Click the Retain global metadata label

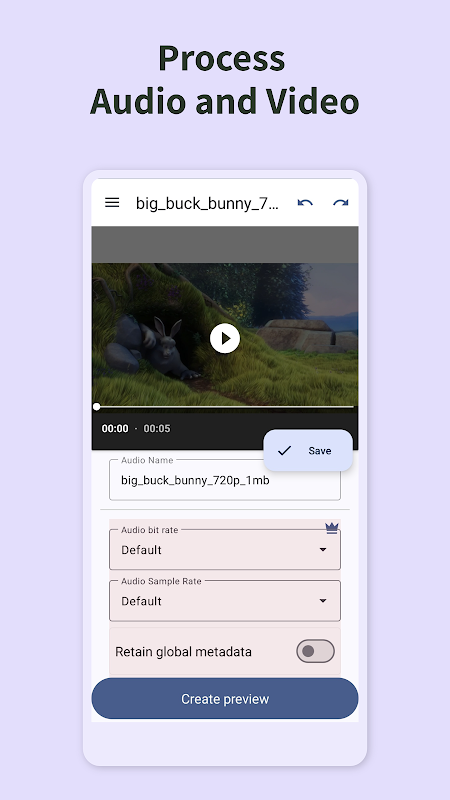[183, 652]
